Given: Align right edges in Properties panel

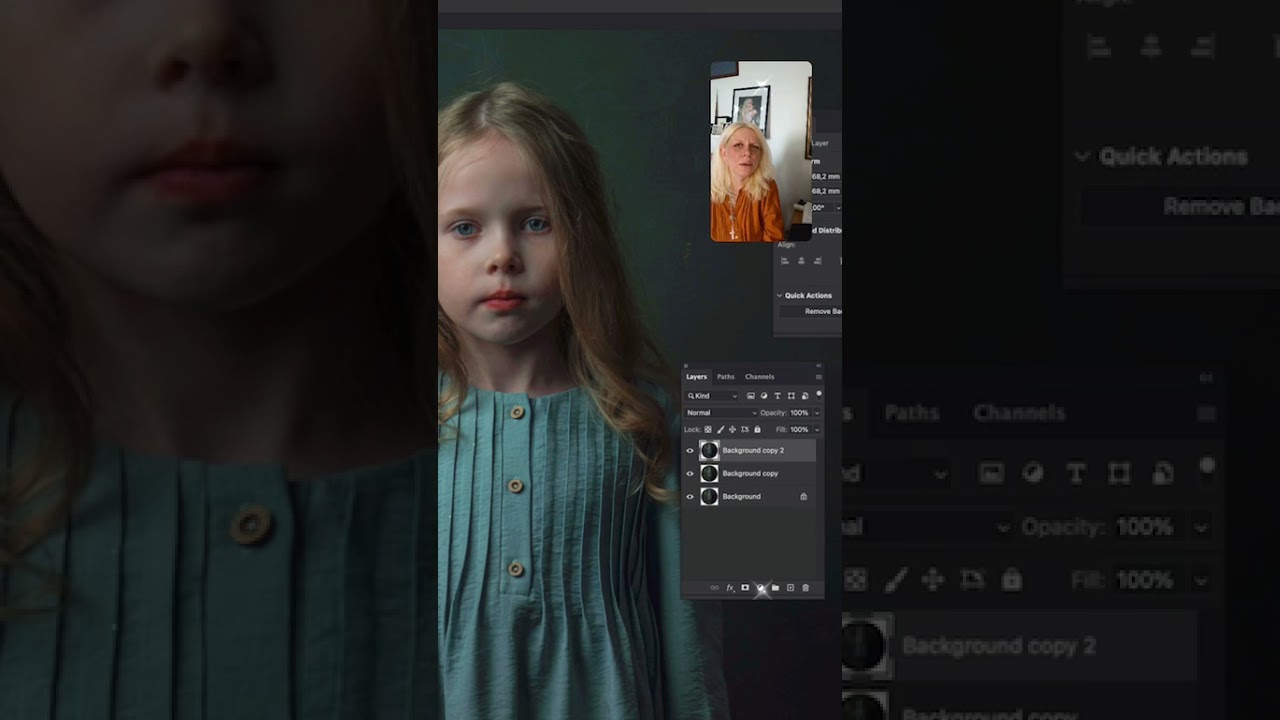Looking at the screenshot, I should click(818, 261).
